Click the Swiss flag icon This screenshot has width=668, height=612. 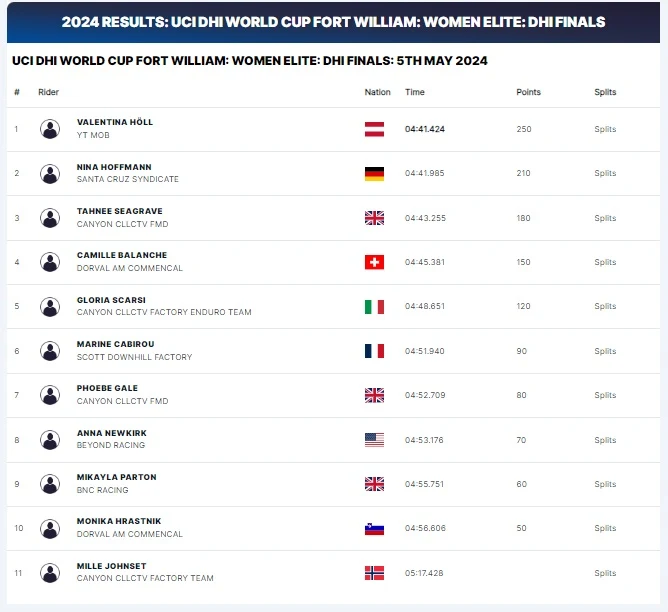coord(374,262)
